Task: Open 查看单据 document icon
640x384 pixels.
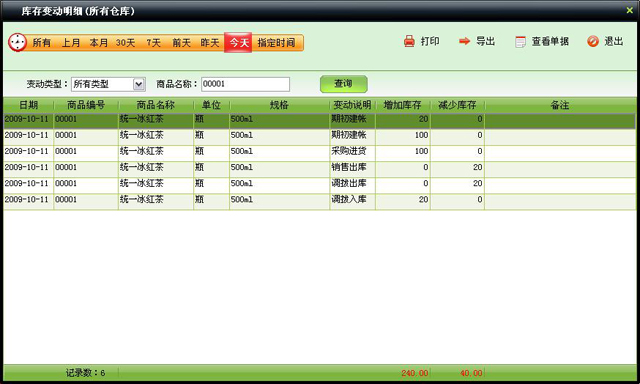Action: click(520, 42)
